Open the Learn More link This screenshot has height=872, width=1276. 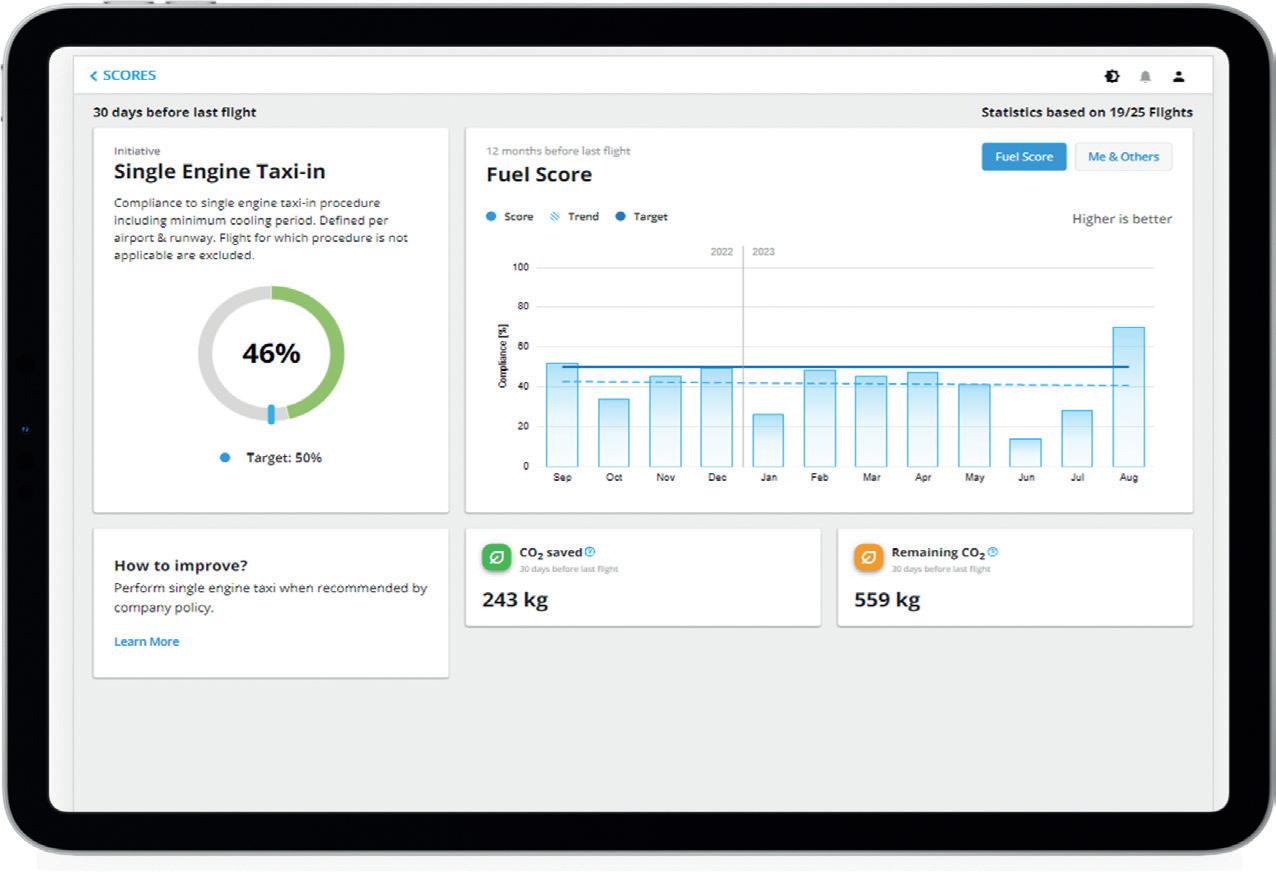pyautogui.click(x=146, y=642)
